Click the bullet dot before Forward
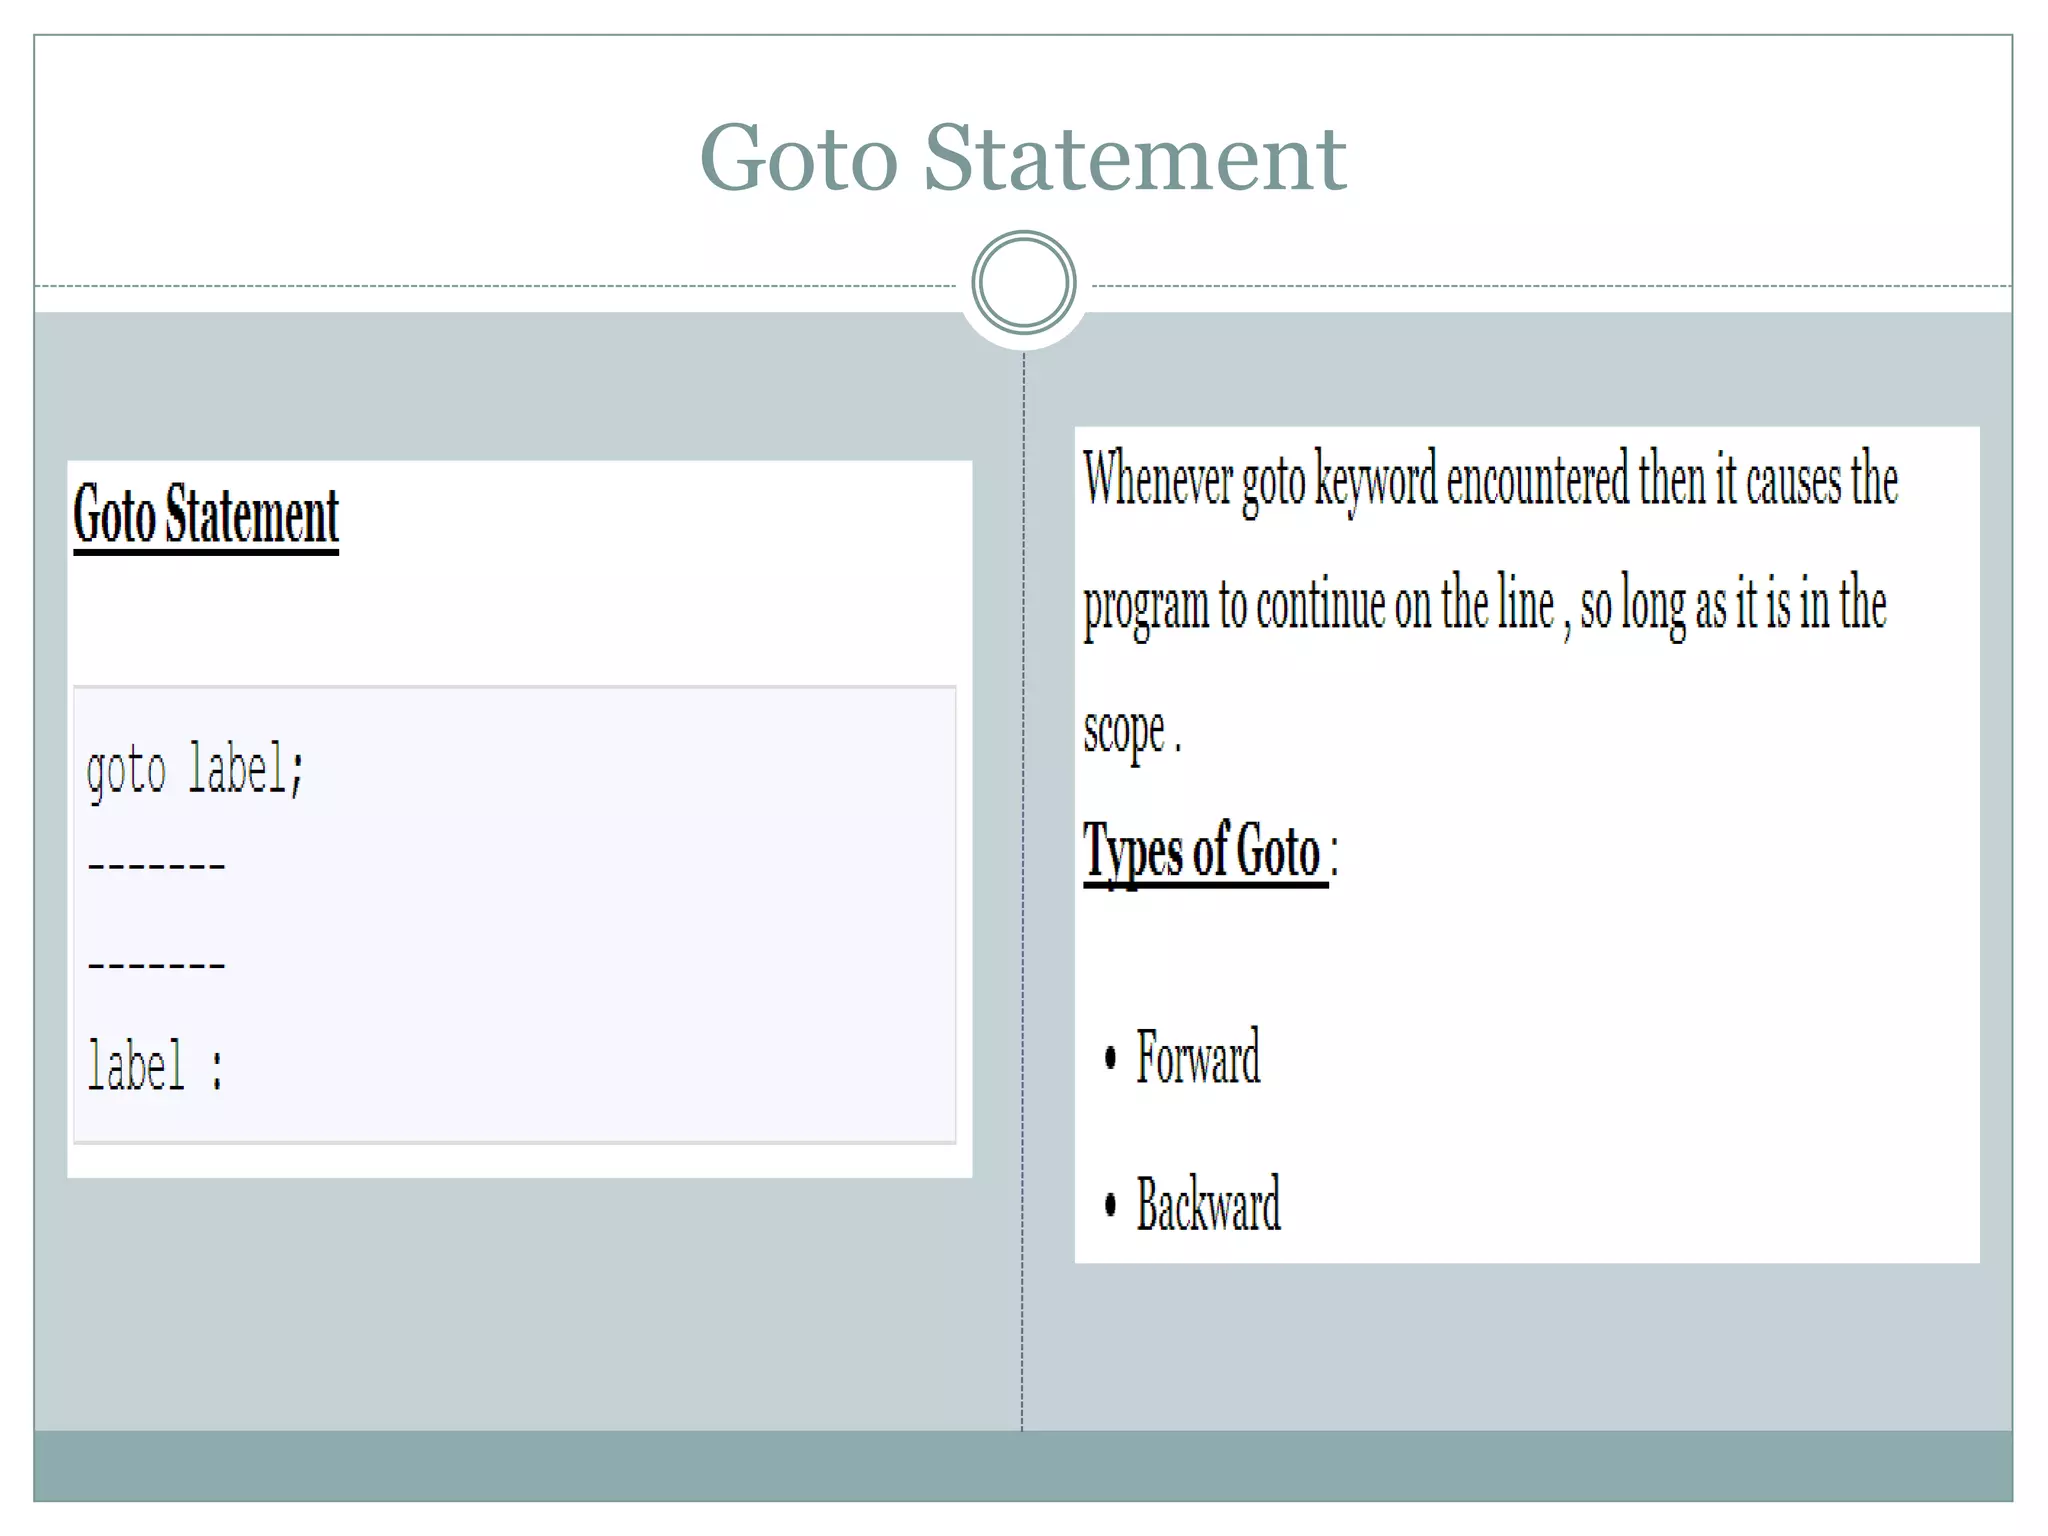The height and width of the screenshot is (1536, 2048). pos(1110,1058)
